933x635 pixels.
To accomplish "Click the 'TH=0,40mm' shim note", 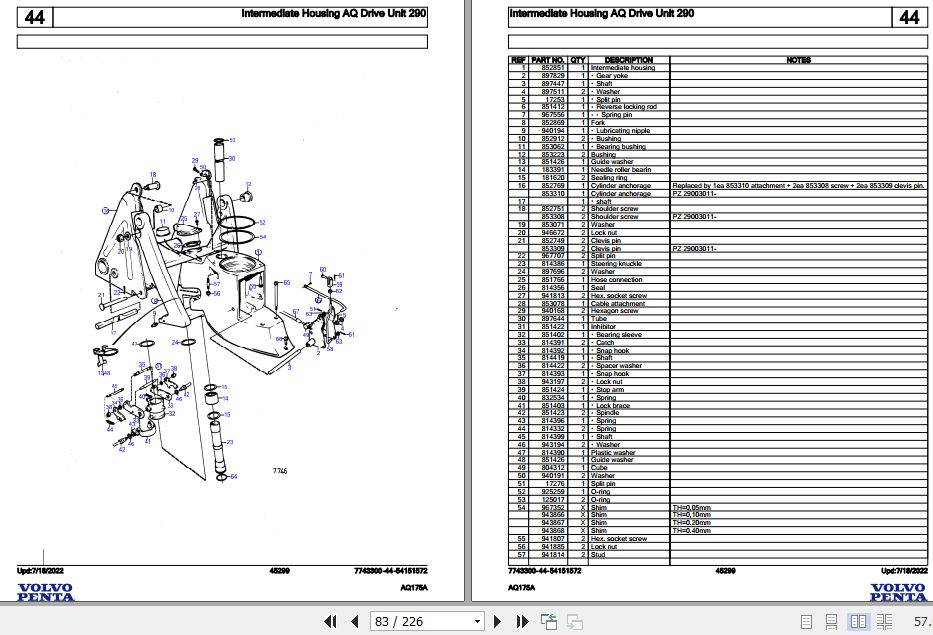I will click(691, 531).
